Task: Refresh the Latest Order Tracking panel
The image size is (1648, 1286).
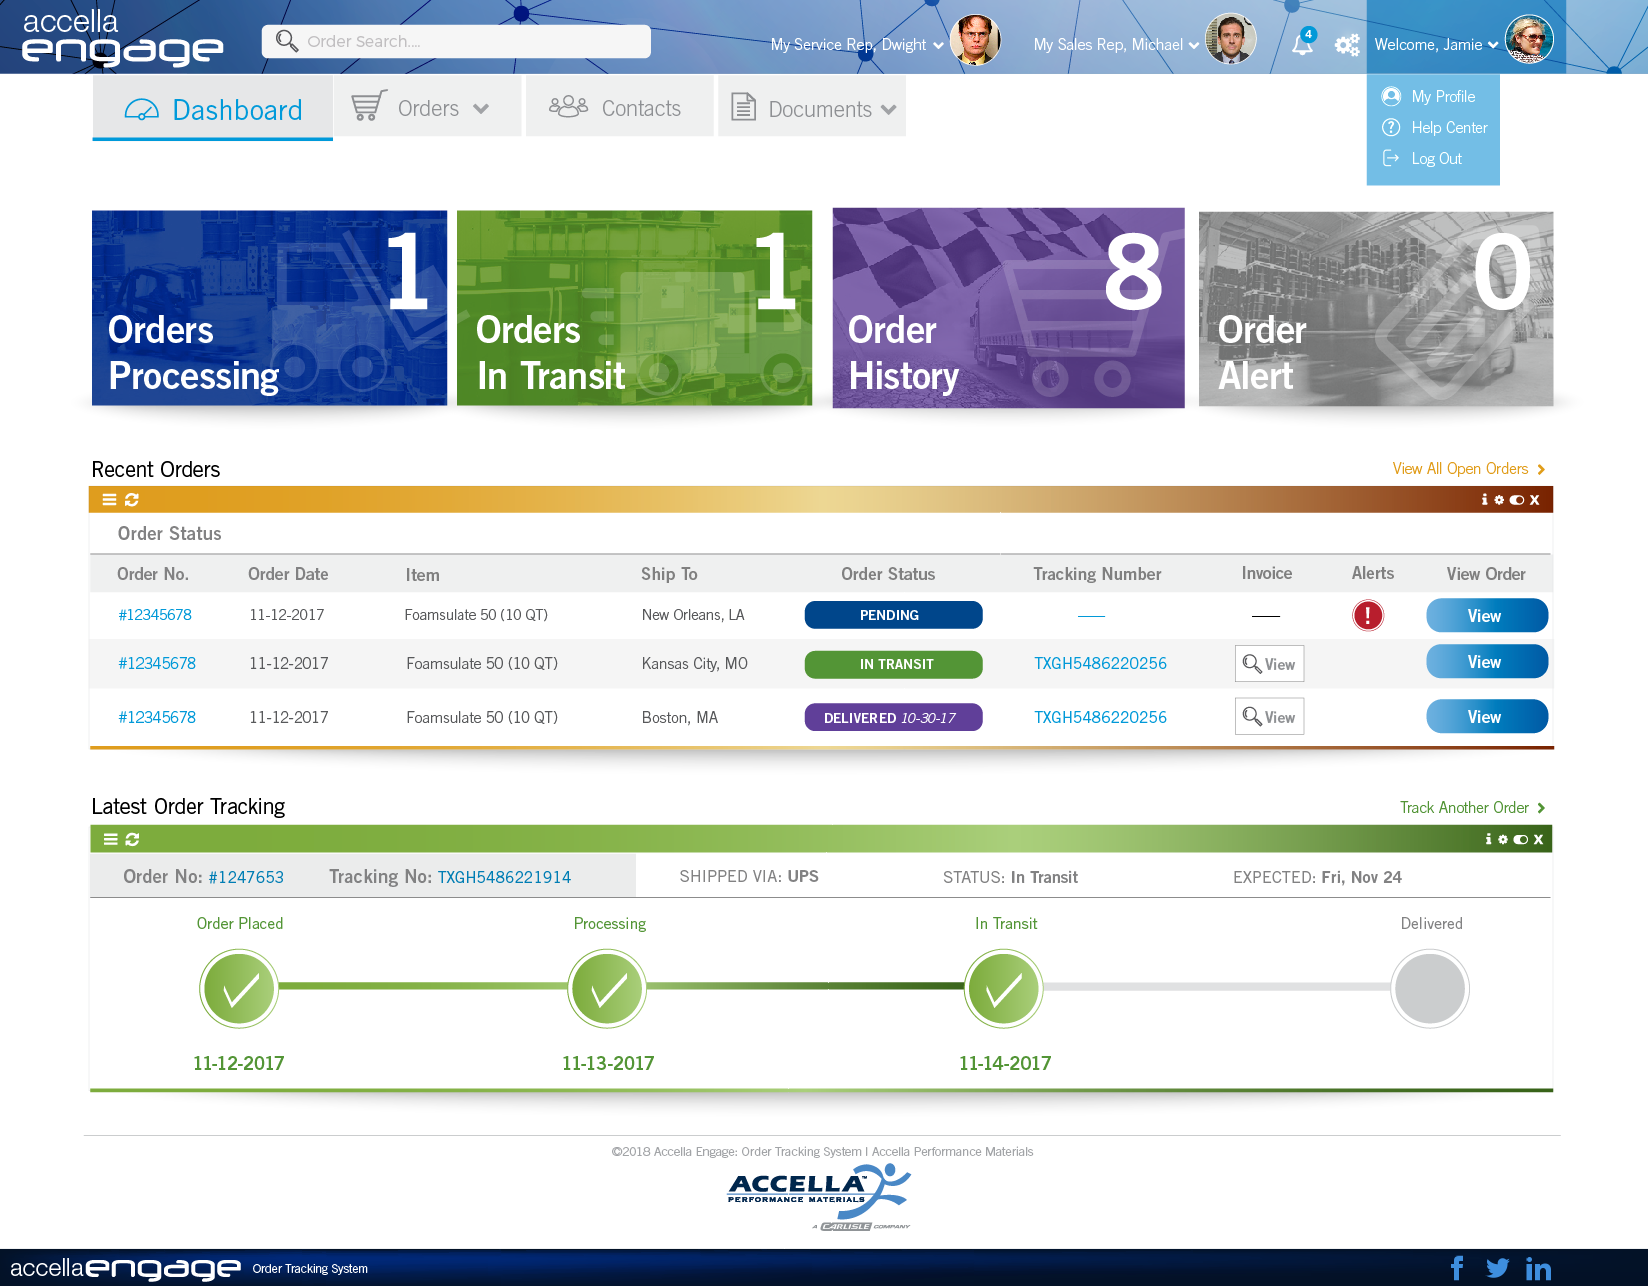Action: (133, 839)
